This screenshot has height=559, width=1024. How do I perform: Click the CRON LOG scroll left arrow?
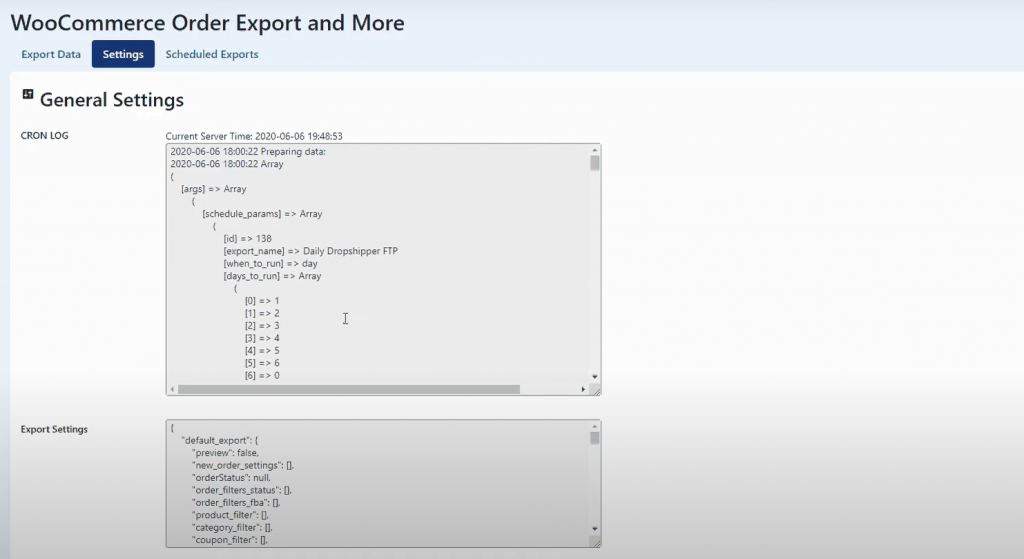(172, 389)
